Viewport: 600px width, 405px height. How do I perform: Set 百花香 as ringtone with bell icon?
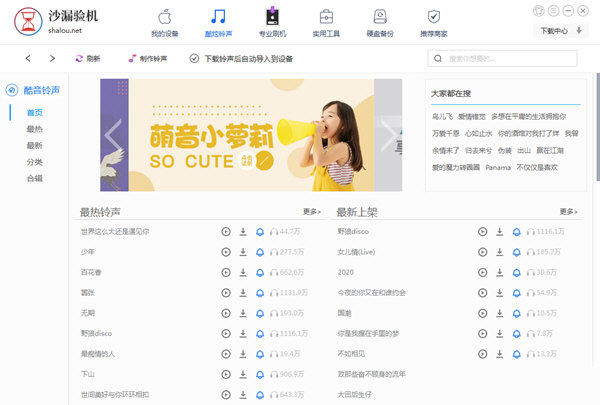260,272
